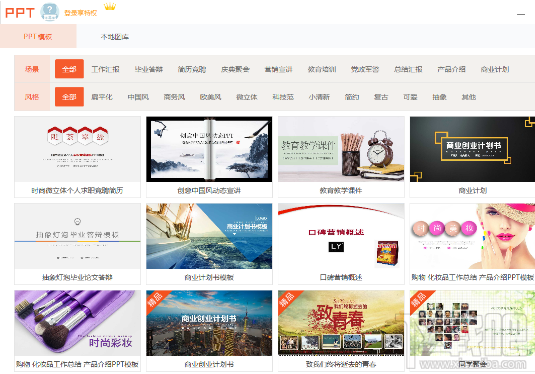535x374 pixels.
Task: Open the sailboat 商业计划书模板 thumbnail
Action: (x=209, y=236)
